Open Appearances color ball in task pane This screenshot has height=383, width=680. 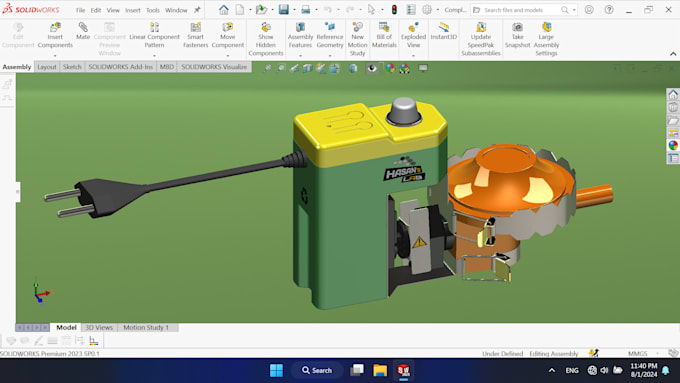pyautogui.click(x=673, y=145)
